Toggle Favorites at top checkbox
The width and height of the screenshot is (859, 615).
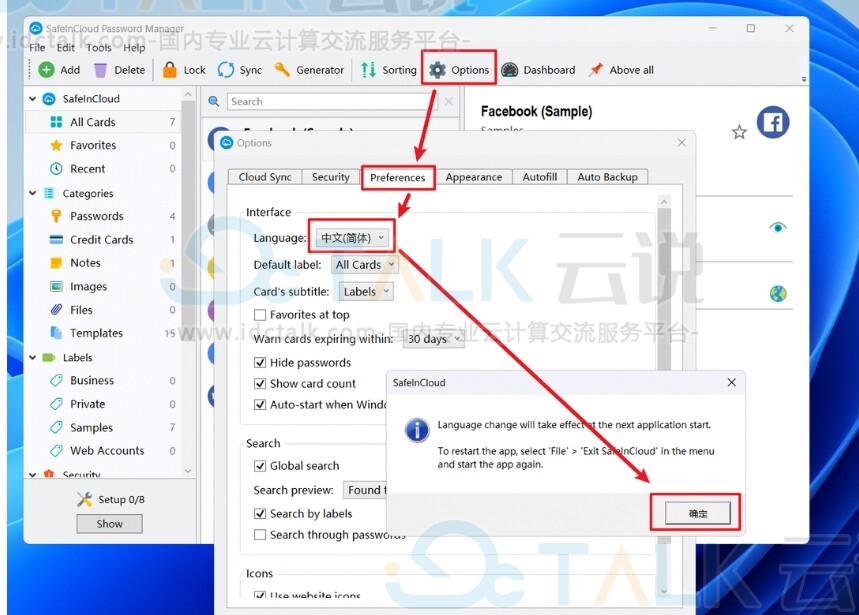pyautogui.click(x=260, y=315)
